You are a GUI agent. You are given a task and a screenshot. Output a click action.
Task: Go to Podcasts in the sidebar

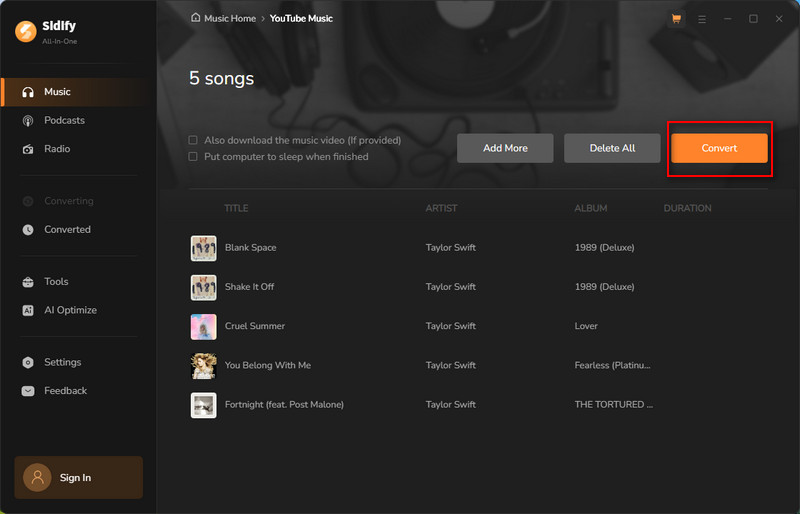click(64, 120)
